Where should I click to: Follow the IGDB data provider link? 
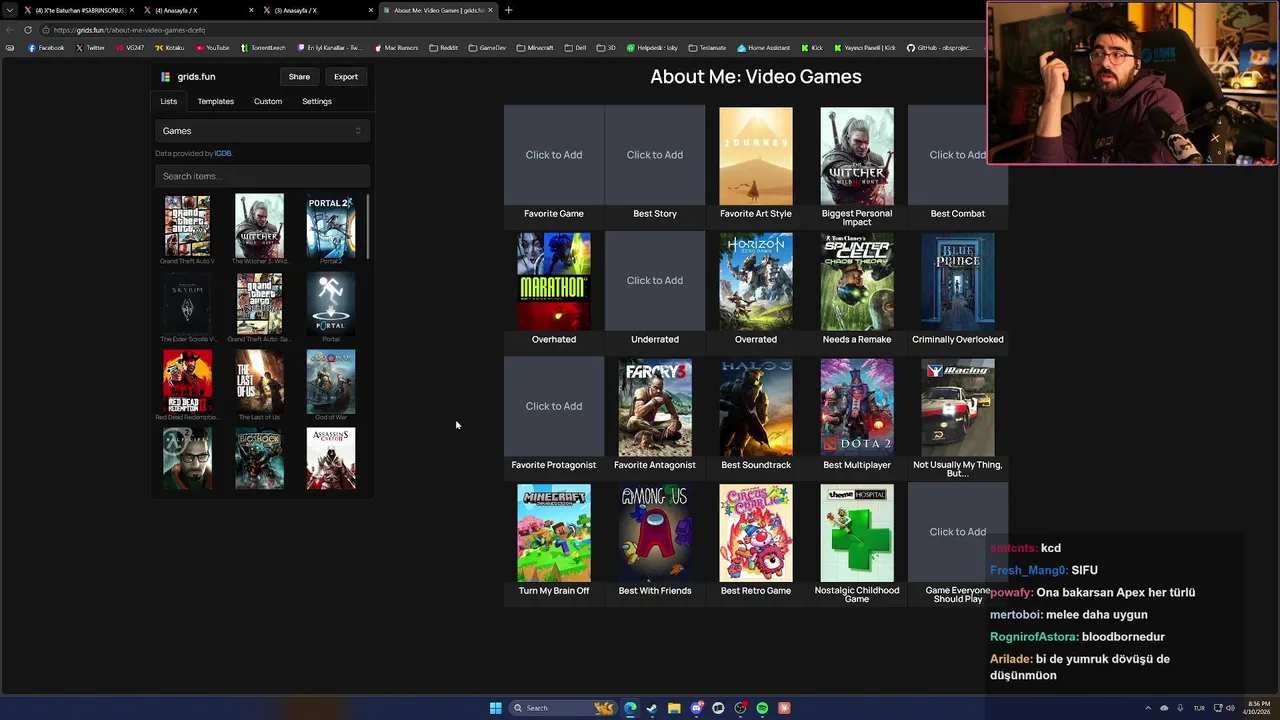(223, 153)
